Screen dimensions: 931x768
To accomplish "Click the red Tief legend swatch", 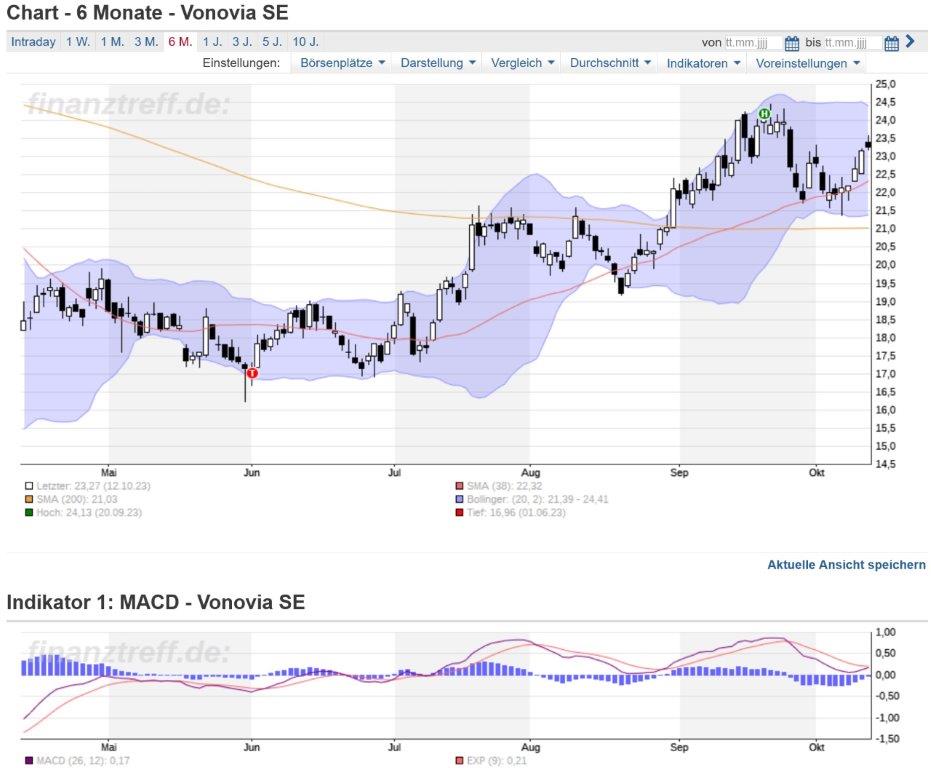I will click(459, 512).
